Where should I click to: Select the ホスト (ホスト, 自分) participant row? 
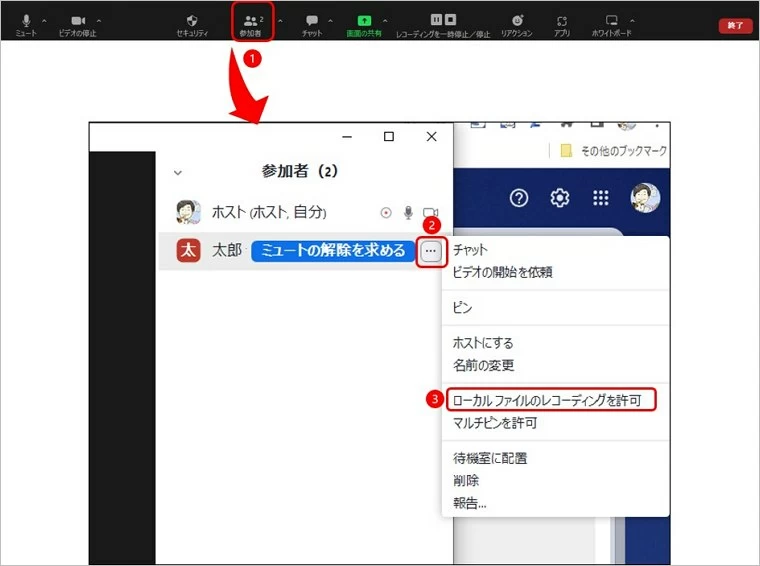tap(306, 212)
